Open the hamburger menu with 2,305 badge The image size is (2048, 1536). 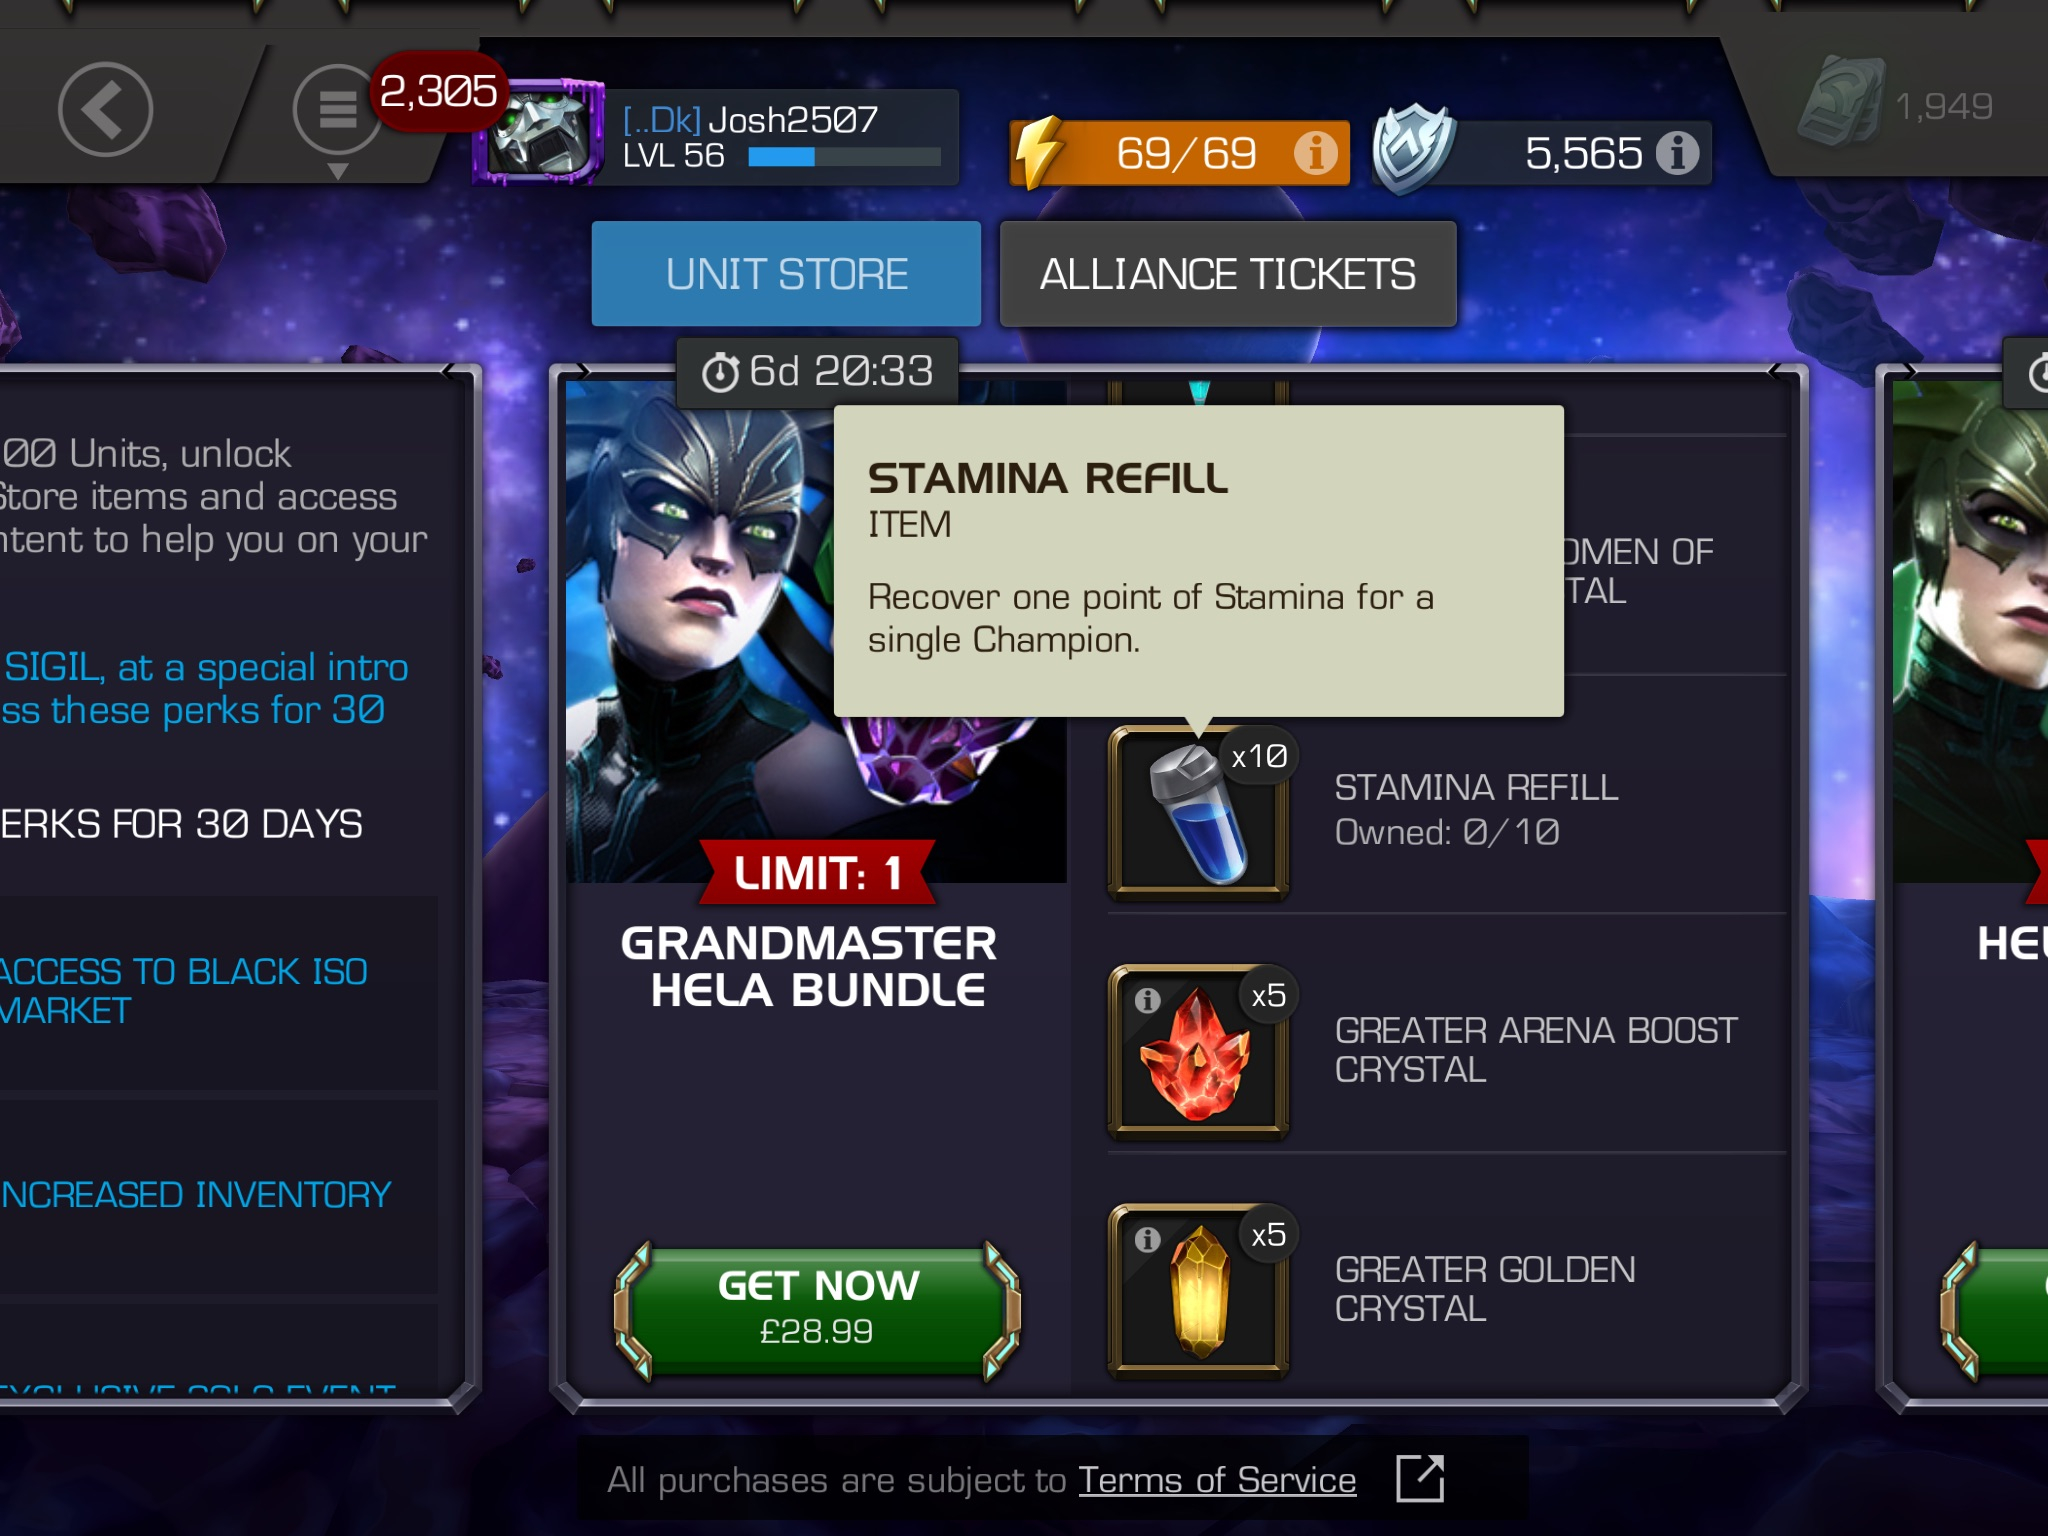[338, 110]
